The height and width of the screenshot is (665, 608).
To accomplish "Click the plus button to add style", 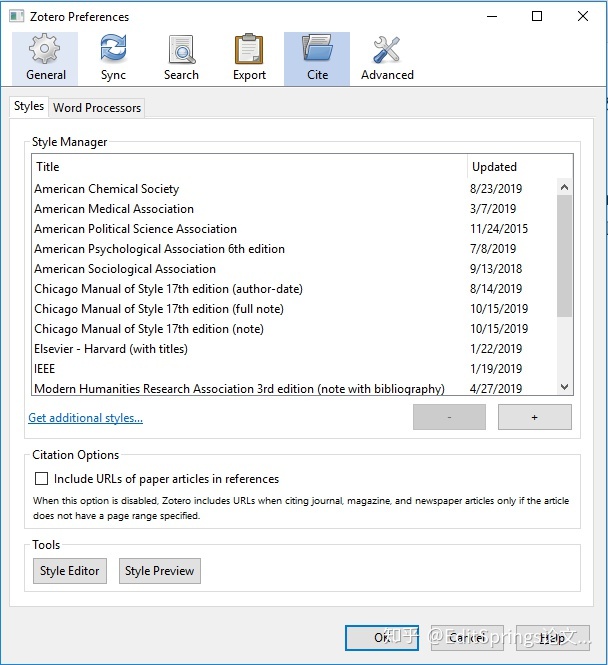I will pyautogui.click(x=535, y=417).
